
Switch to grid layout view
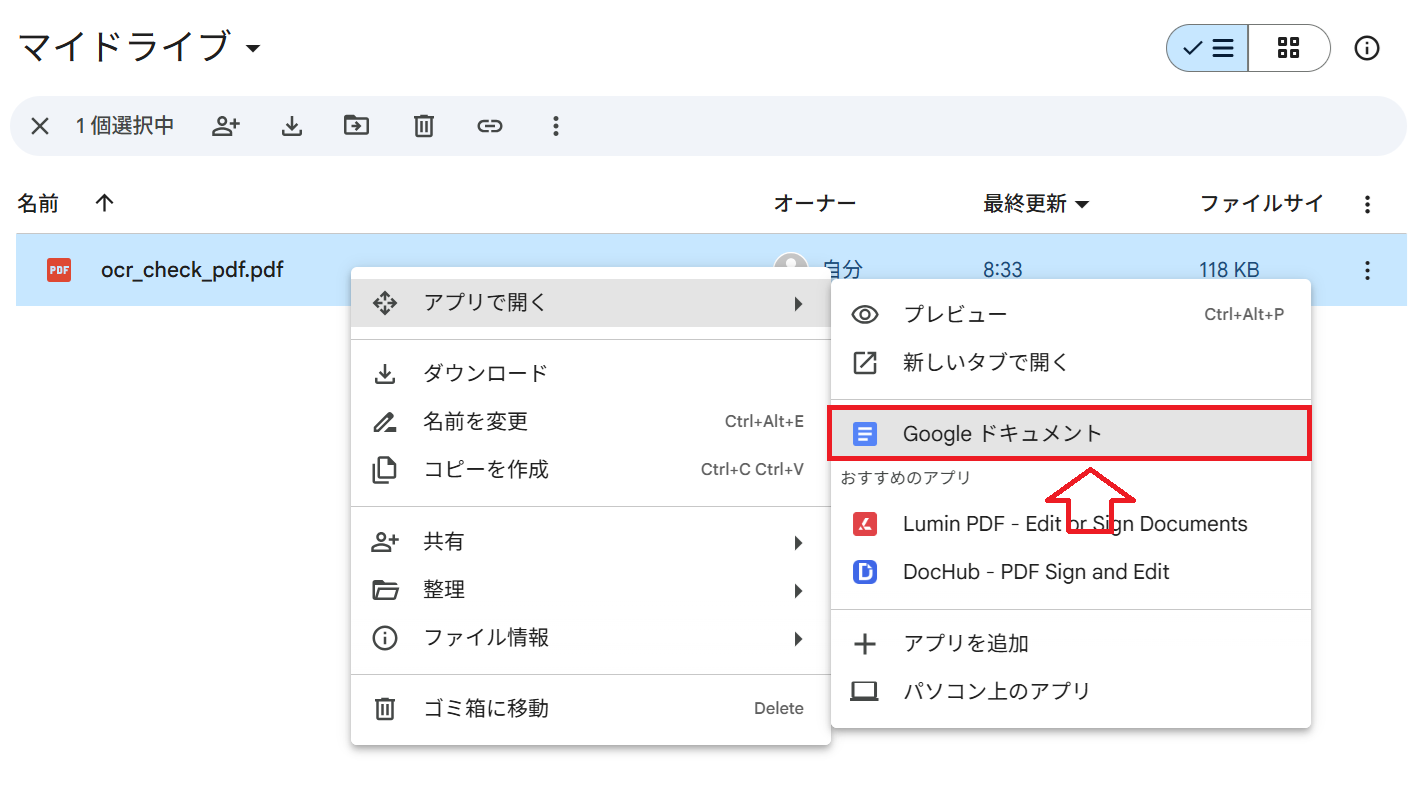tap(1289, 48)
